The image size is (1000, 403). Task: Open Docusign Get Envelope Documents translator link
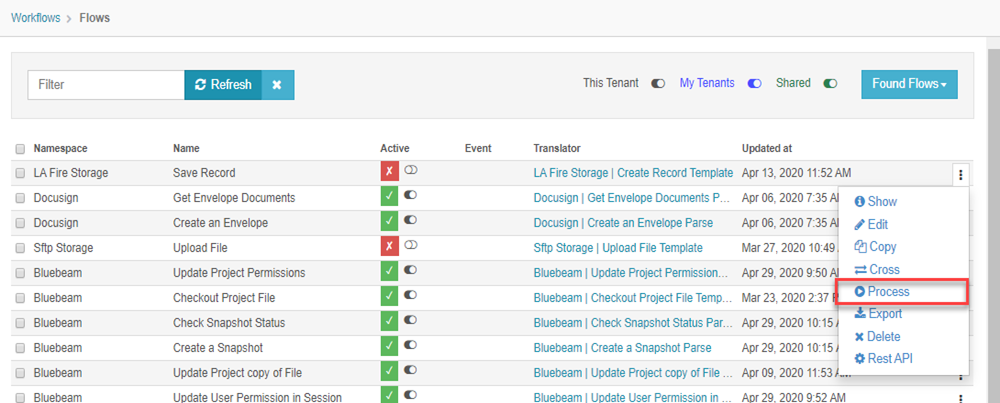[x=631, y=198]
